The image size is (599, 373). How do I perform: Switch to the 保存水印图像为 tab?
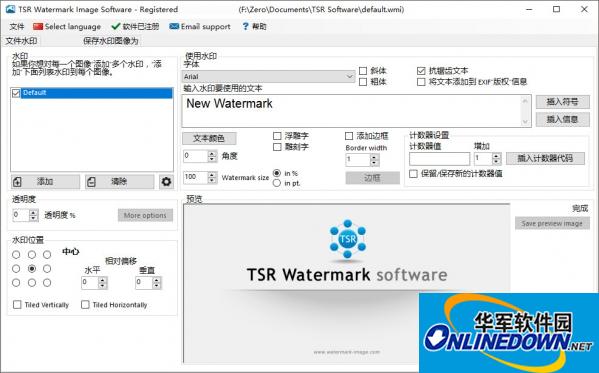110,41
